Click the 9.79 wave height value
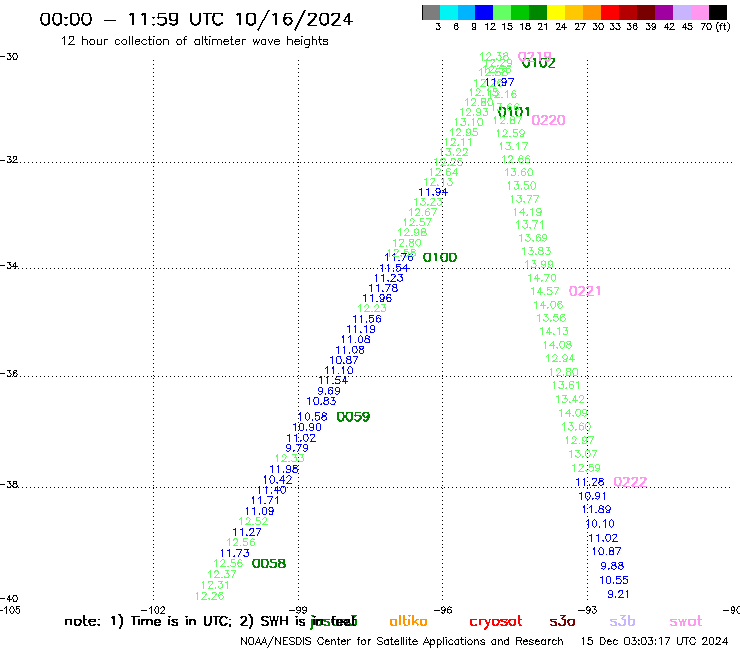This screenshot has height=650, width=740. [297, 448]
